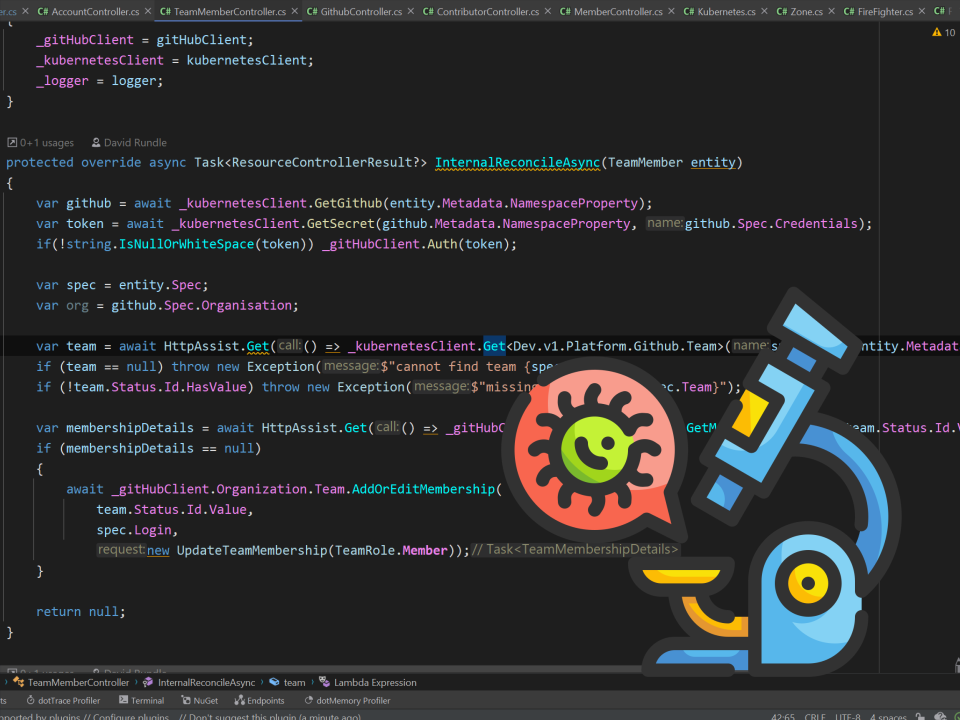The height and width of the screenshot is (720, 960).
Task: Click 'return null;' statement
Action: click(x=81, y=612)
